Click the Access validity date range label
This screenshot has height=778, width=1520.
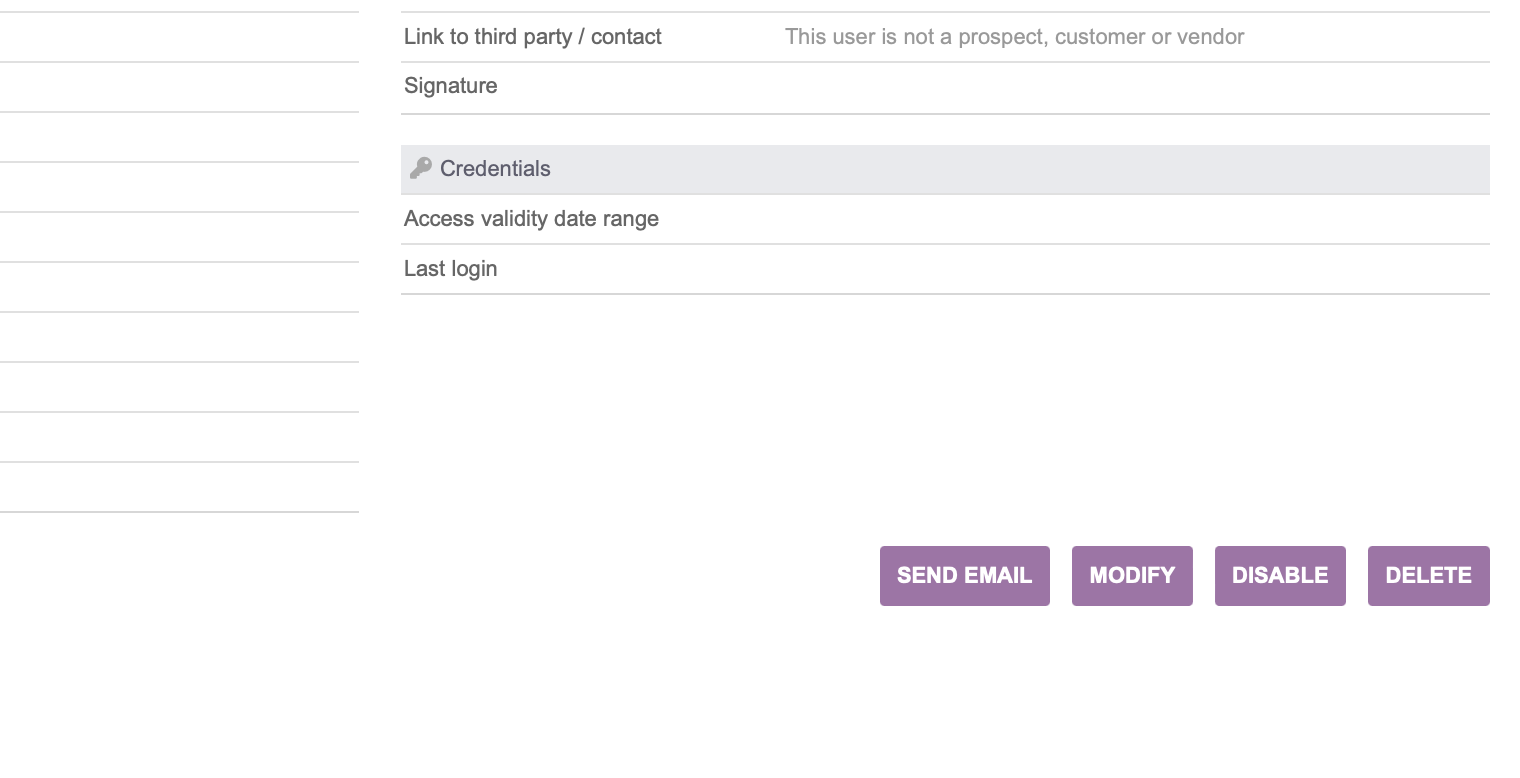[531, 219]
